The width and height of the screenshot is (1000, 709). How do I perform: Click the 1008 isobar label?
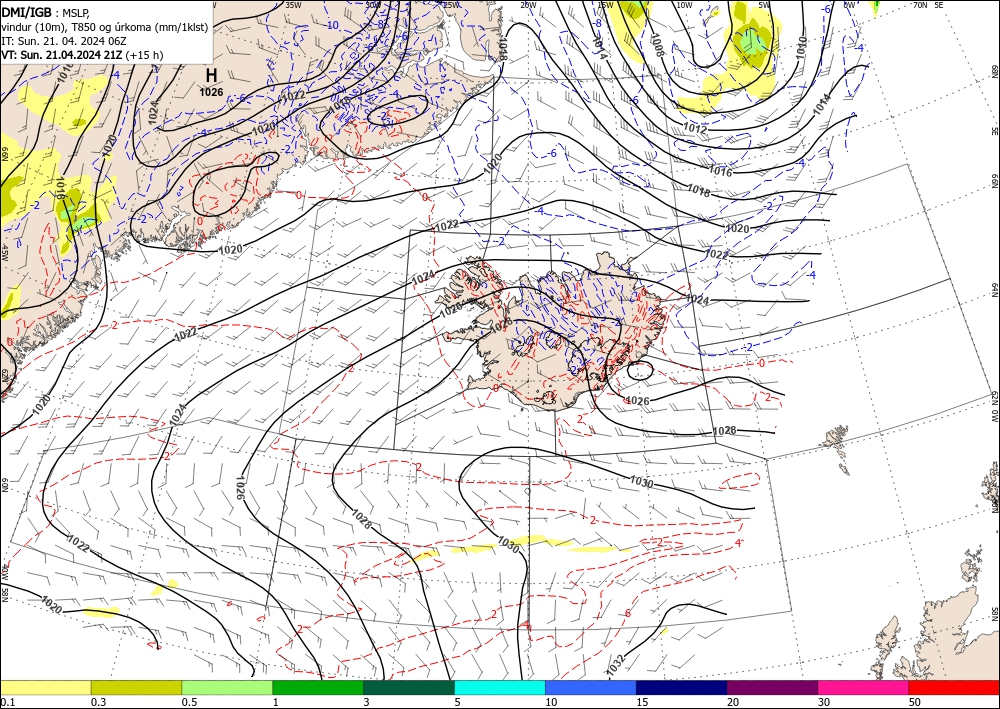click(658, 45)
